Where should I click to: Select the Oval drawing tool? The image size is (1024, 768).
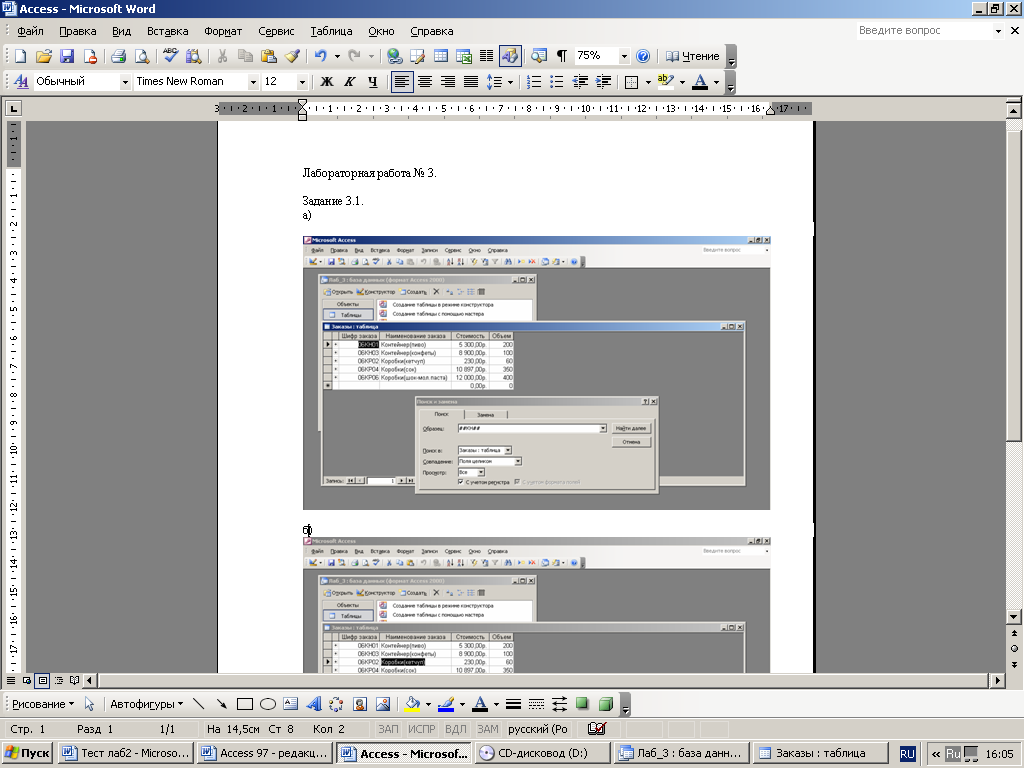(268, 704)
